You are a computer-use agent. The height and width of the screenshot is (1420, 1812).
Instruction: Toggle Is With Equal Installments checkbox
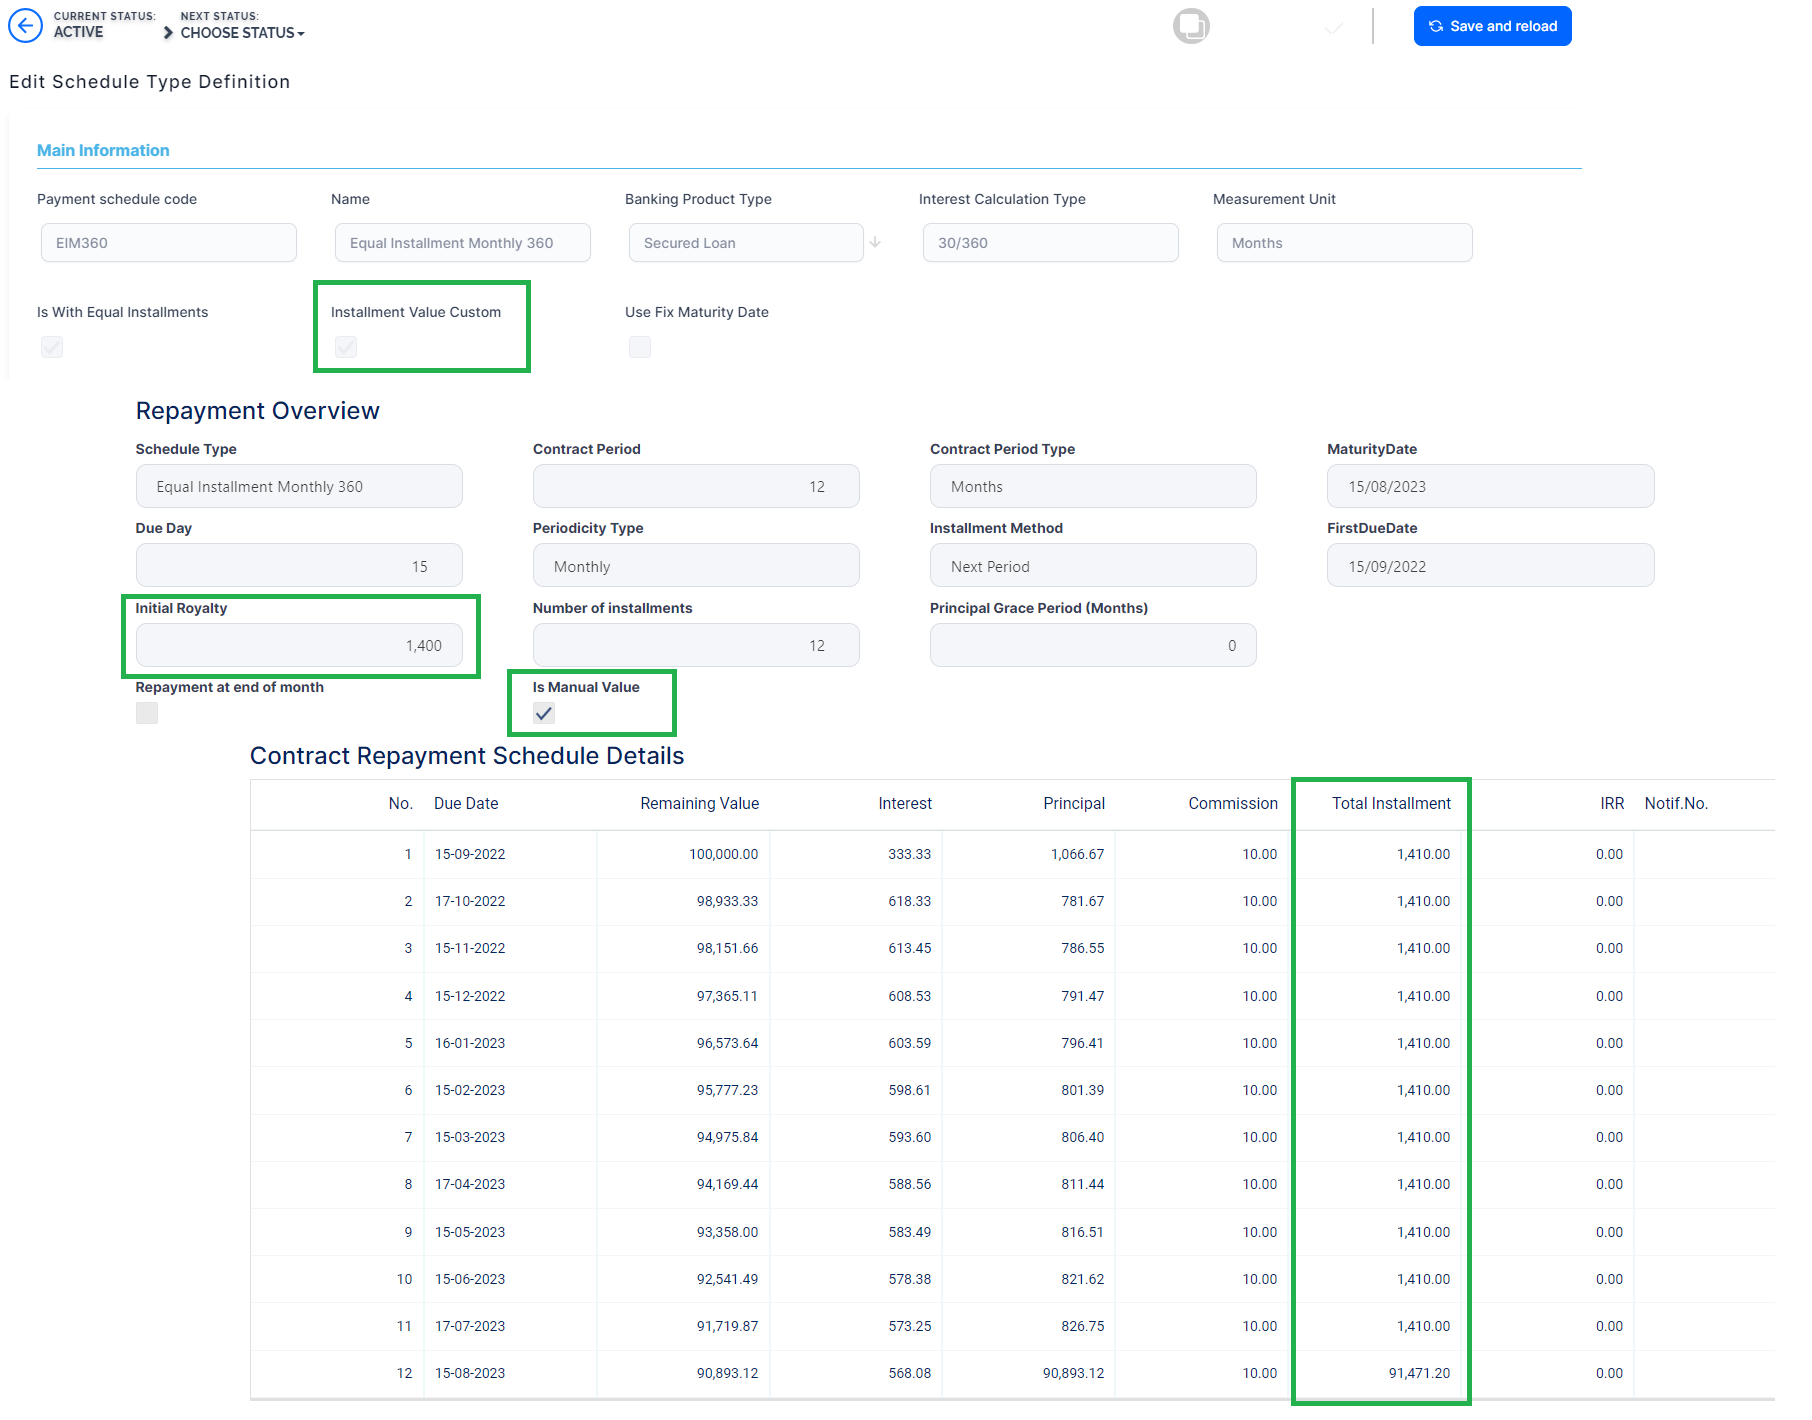52,347
